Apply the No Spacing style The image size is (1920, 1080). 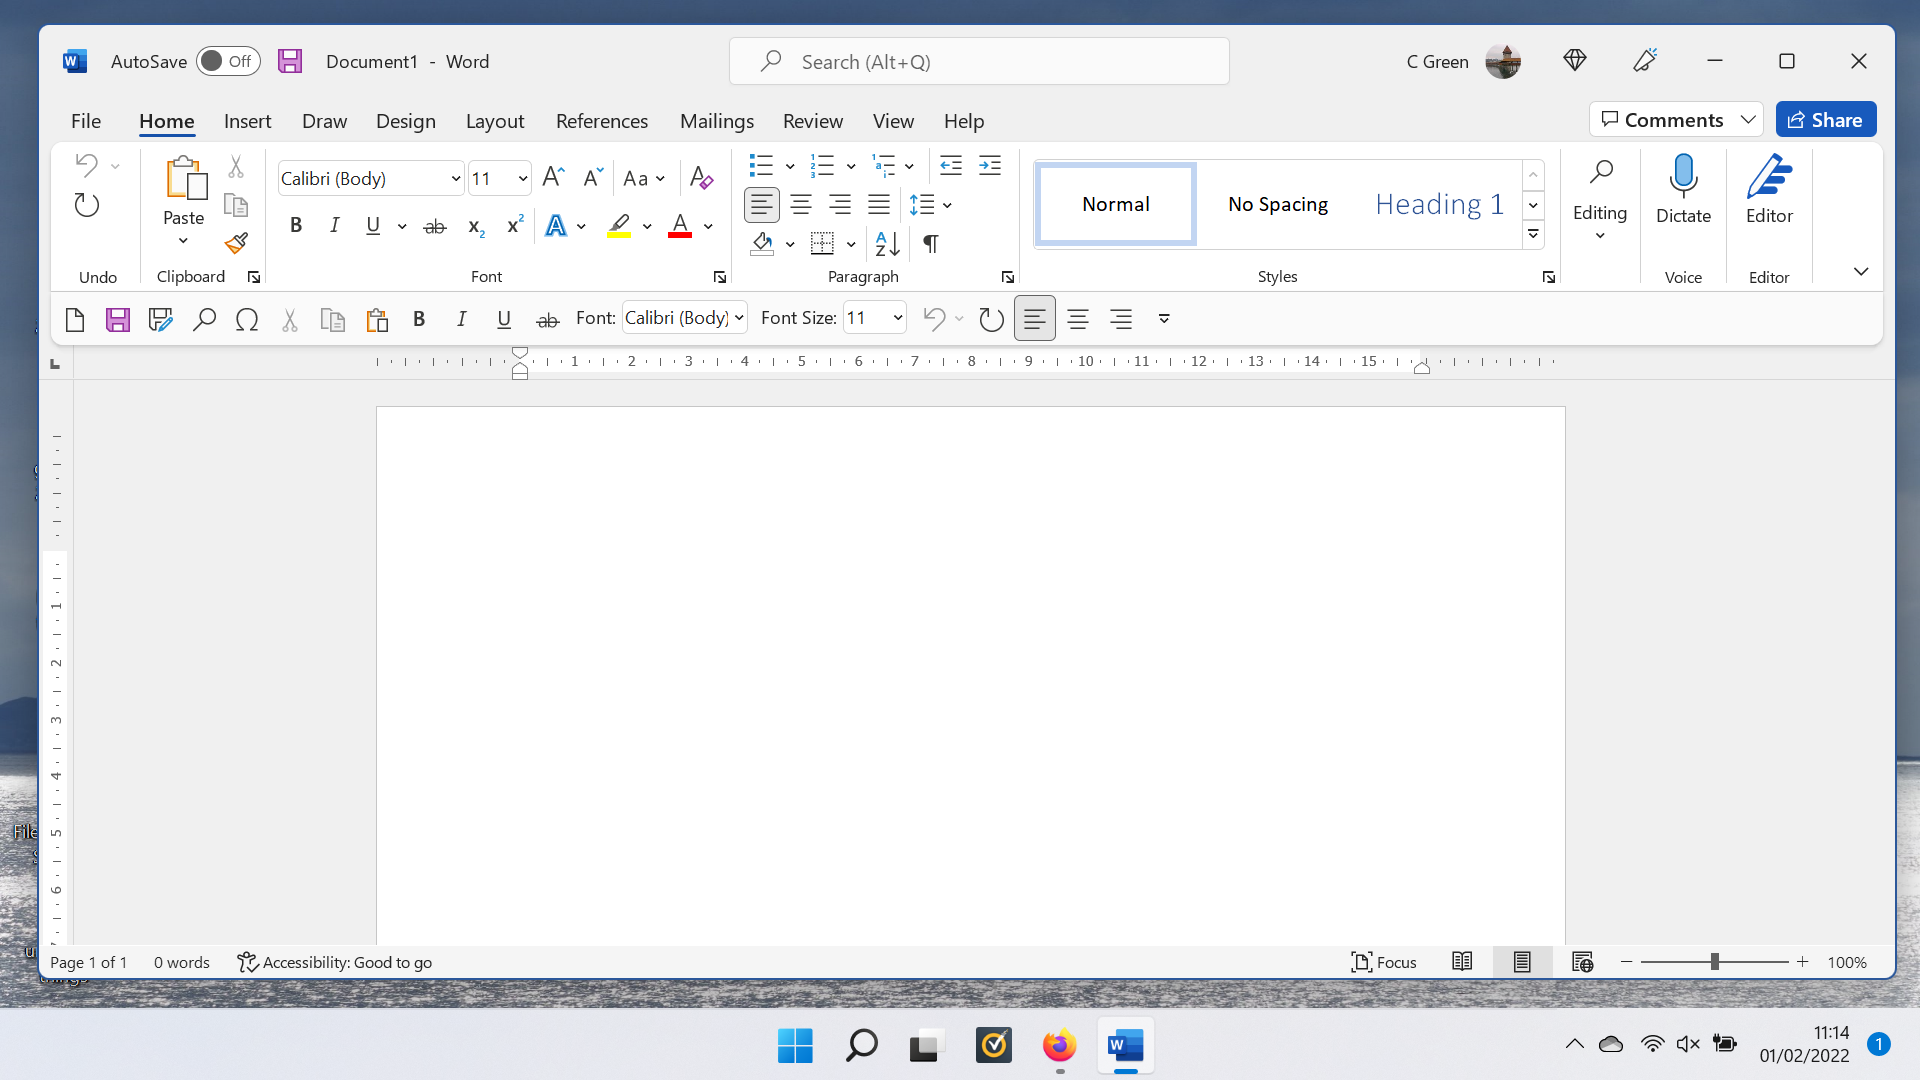[x=1278, y=204]
